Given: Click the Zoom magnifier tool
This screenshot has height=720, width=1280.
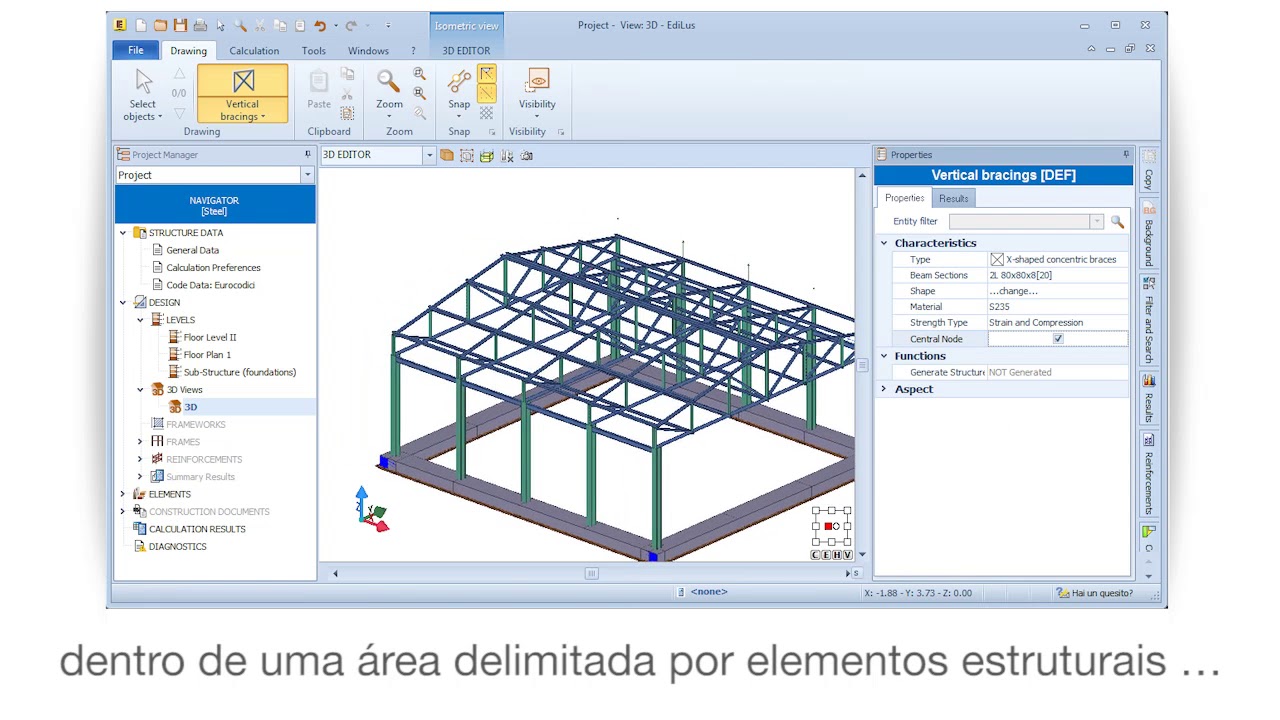Looking at the screenshot, I should (388, 82).
